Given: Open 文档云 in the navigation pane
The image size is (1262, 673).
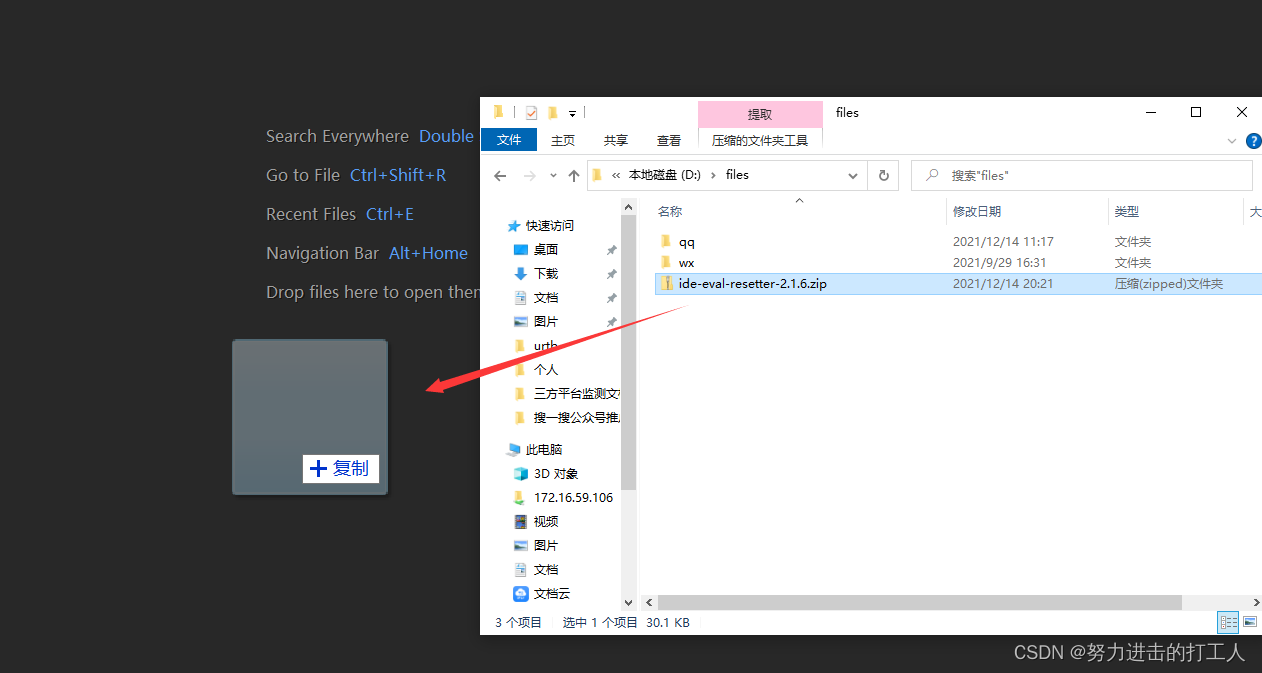Looking at the screenshot, I should pyautogui.click(x=551, y=594).
